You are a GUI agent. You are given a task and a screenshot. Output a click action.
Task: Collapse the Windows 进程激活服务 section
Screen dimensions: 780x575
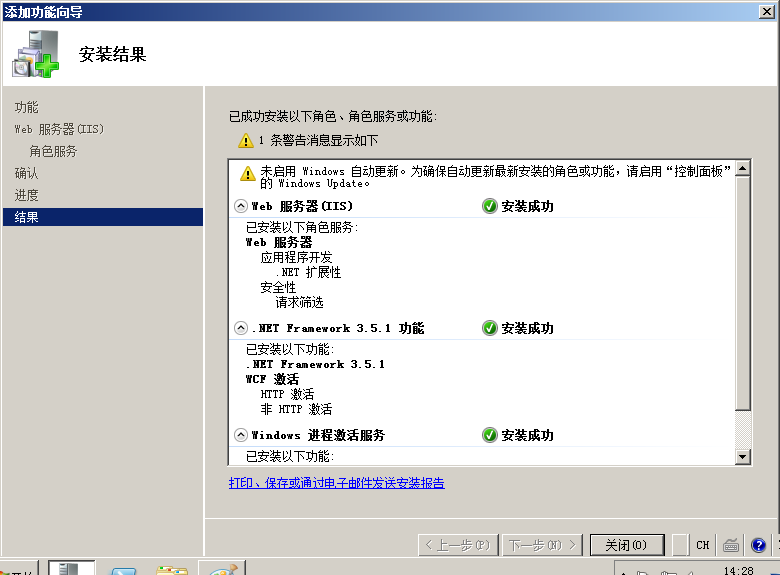point(240,435)
